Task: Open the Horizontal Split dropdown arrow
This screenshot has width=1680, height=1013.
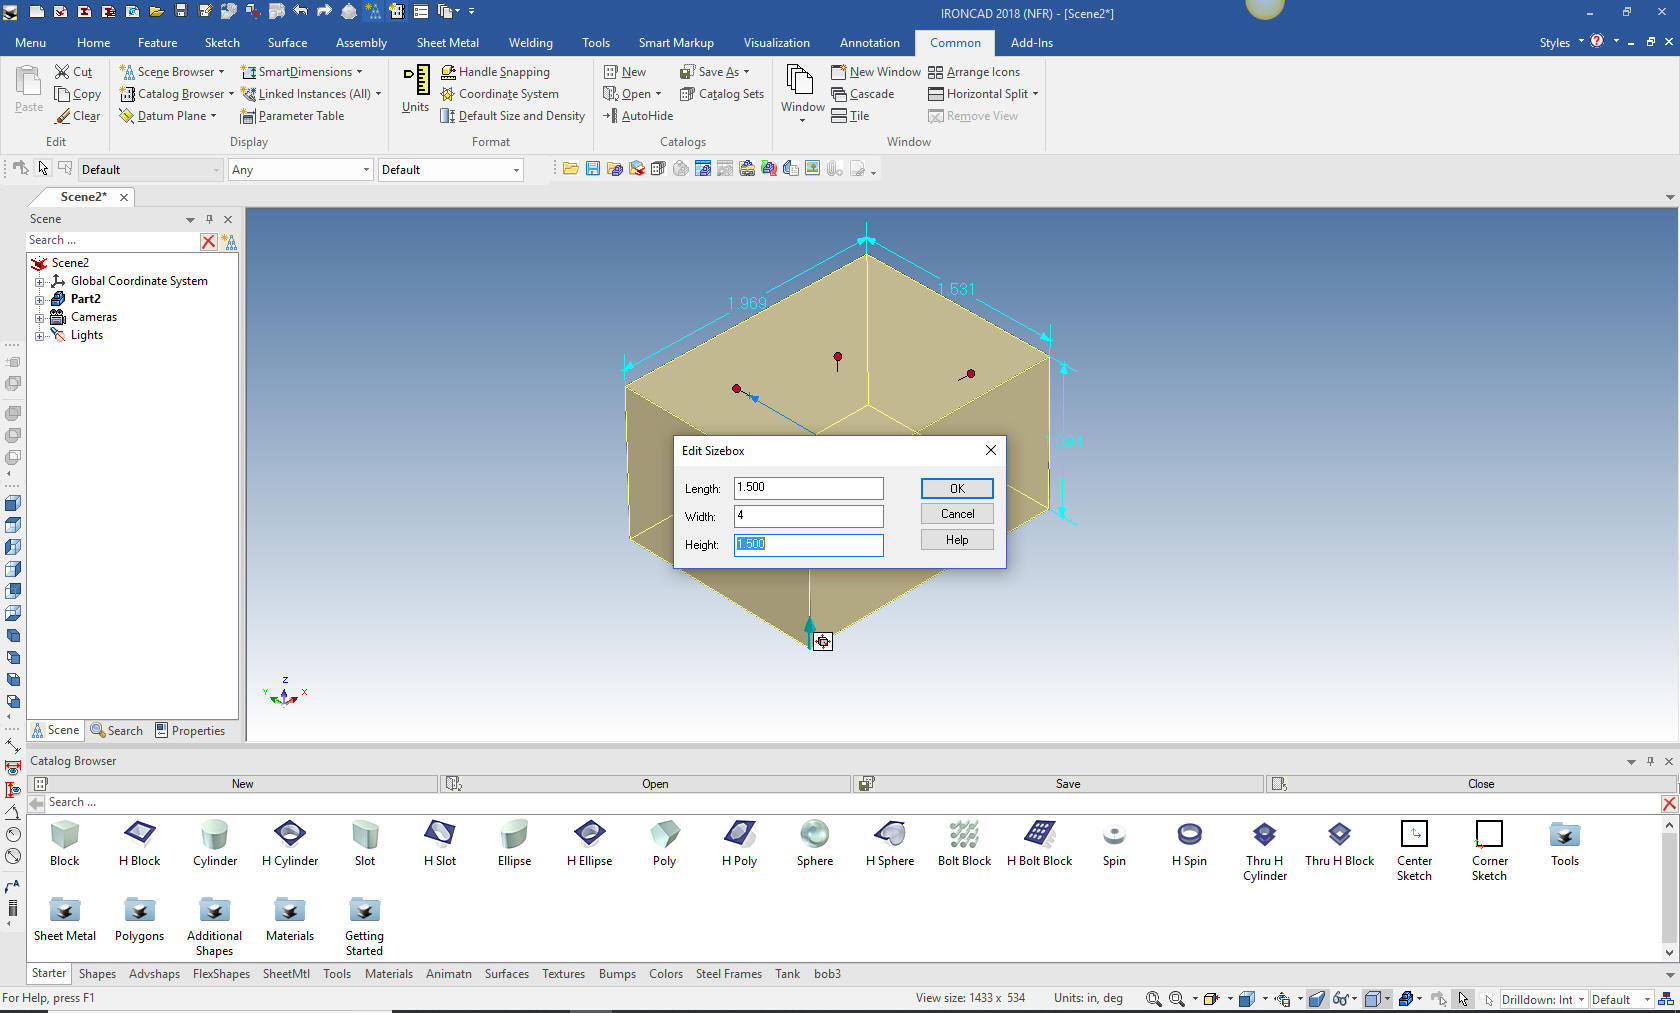Action: (1035, 94)
